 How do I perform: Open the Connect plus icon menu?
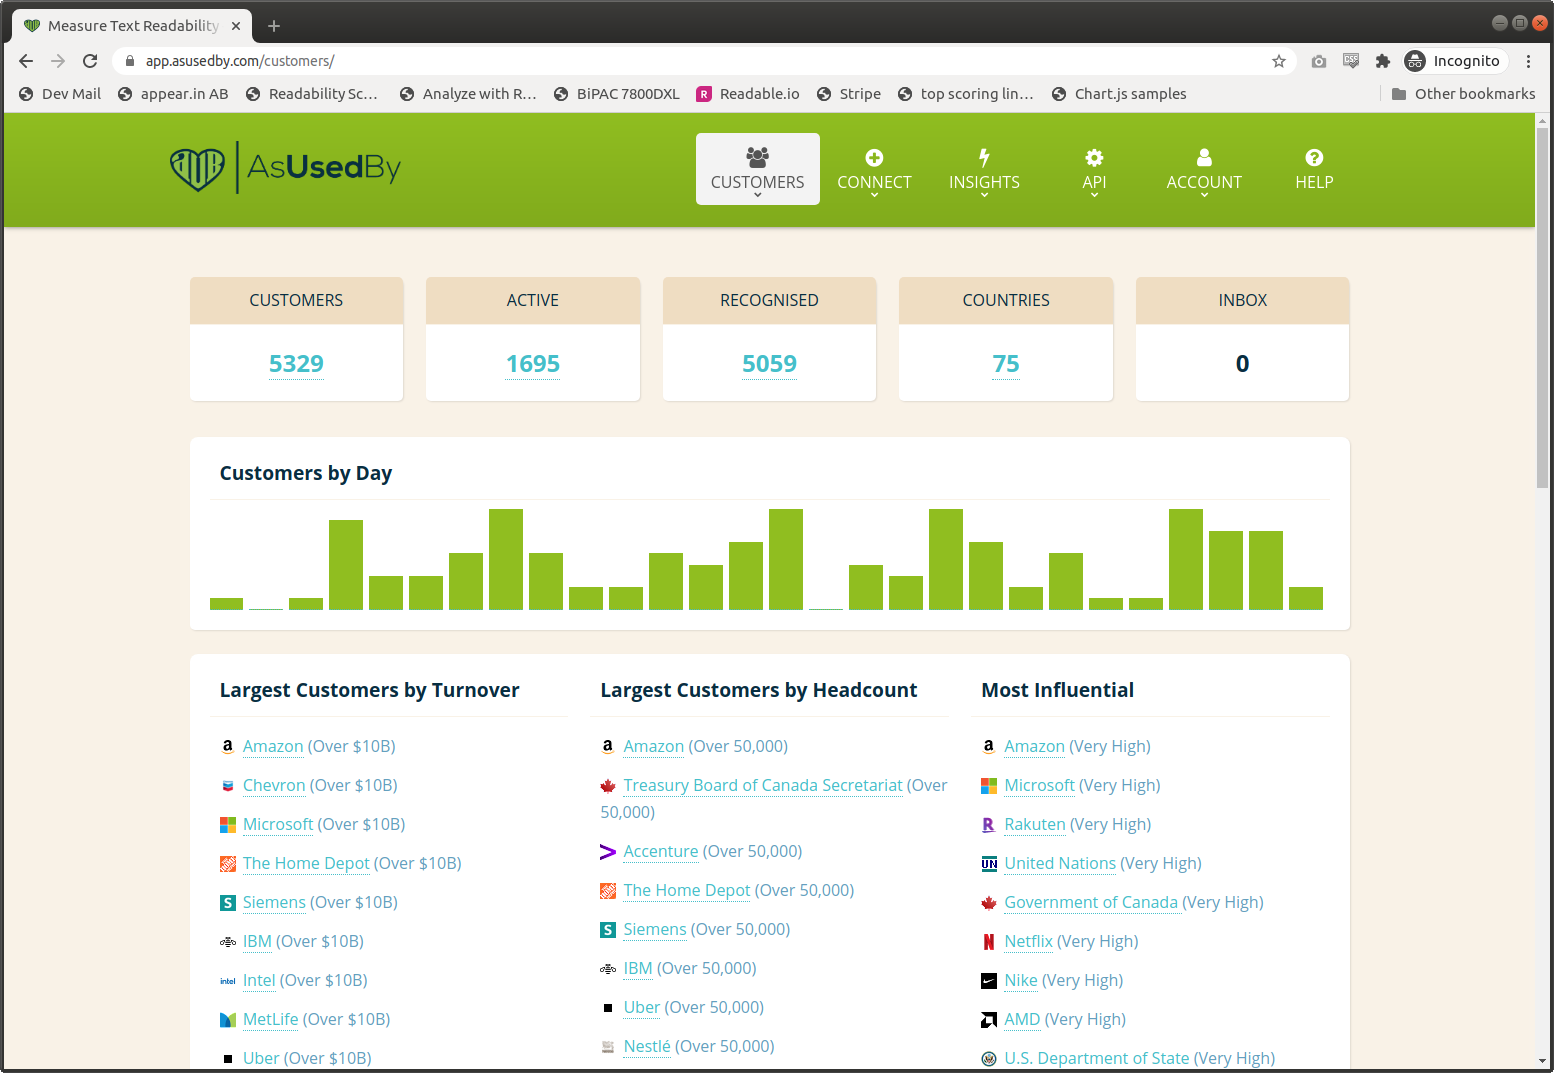coord(874,169)
